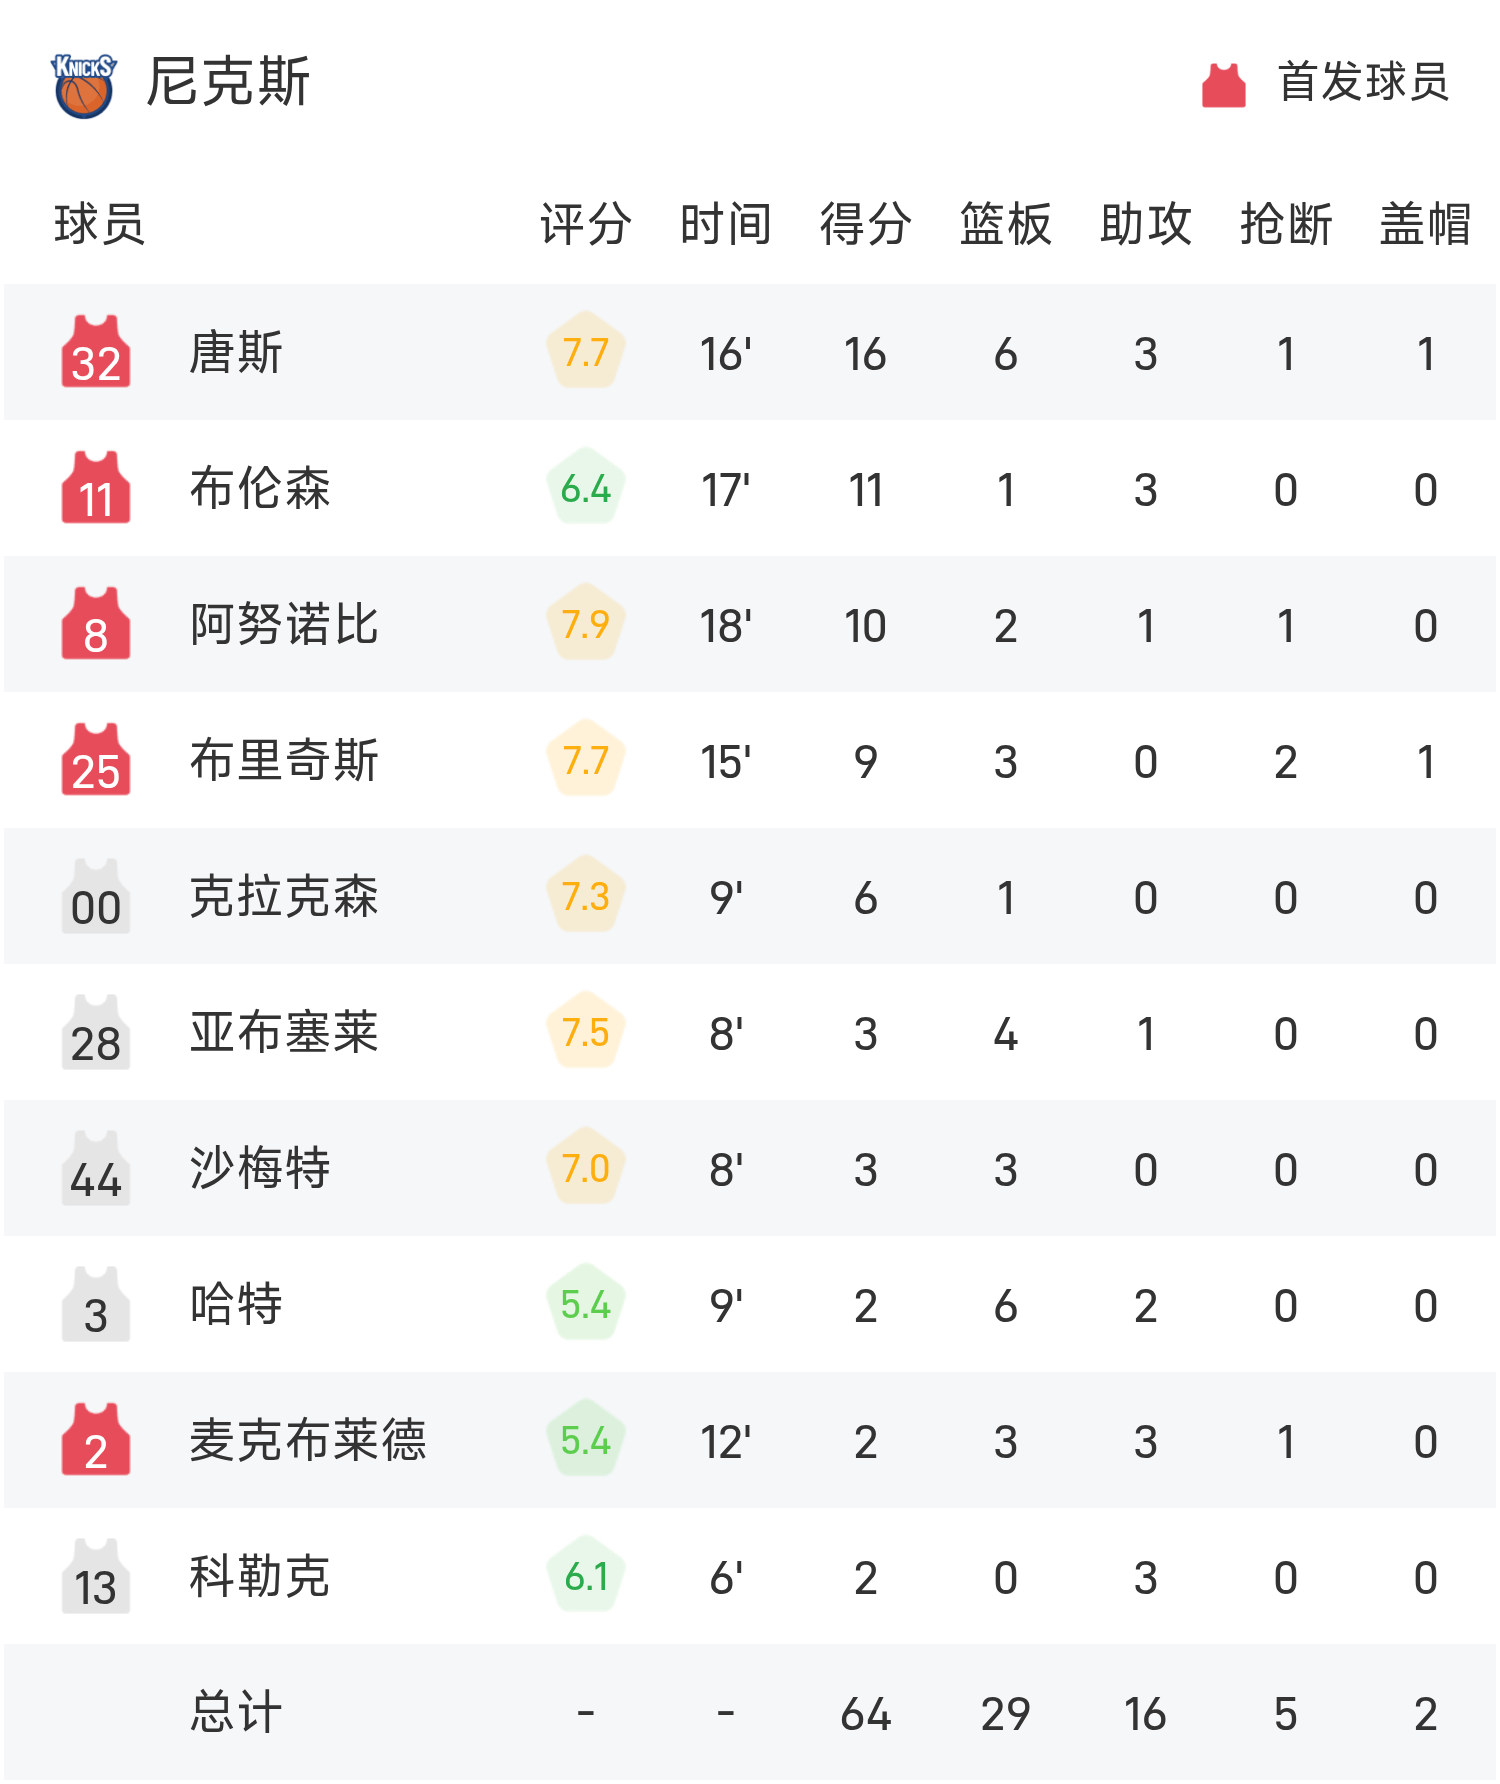Click gray jersey 00 for 克拉克森
Screen dimensions: 1500x1784
coord(96,897)
